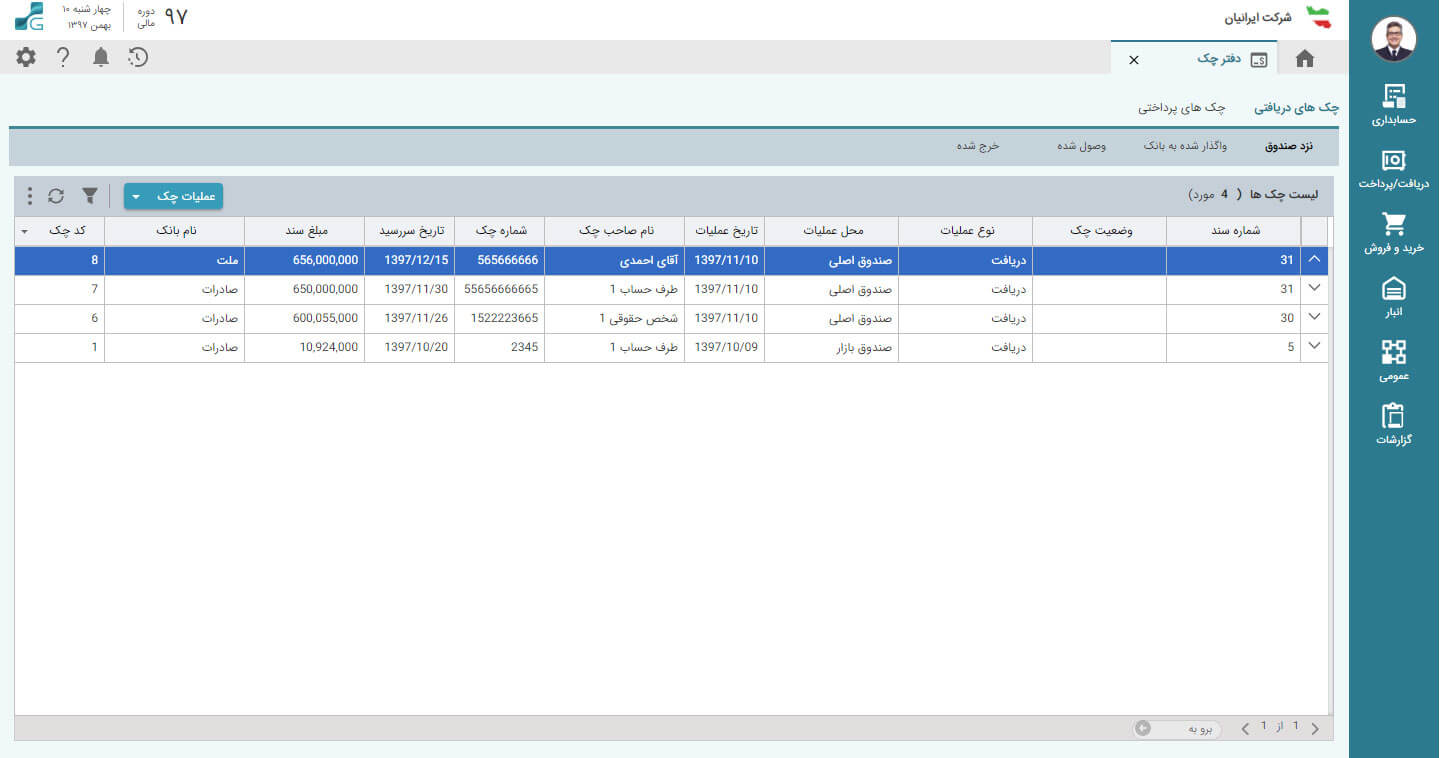The height and width of the screenshot is (758, 1440).
Task: Click the برو به page input field
Action: [1178, 729]
